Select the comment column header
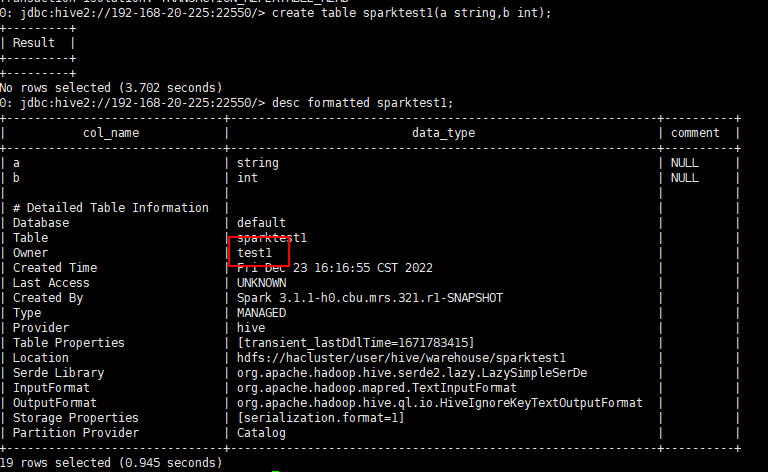768x472 pixels. (695, 133)
